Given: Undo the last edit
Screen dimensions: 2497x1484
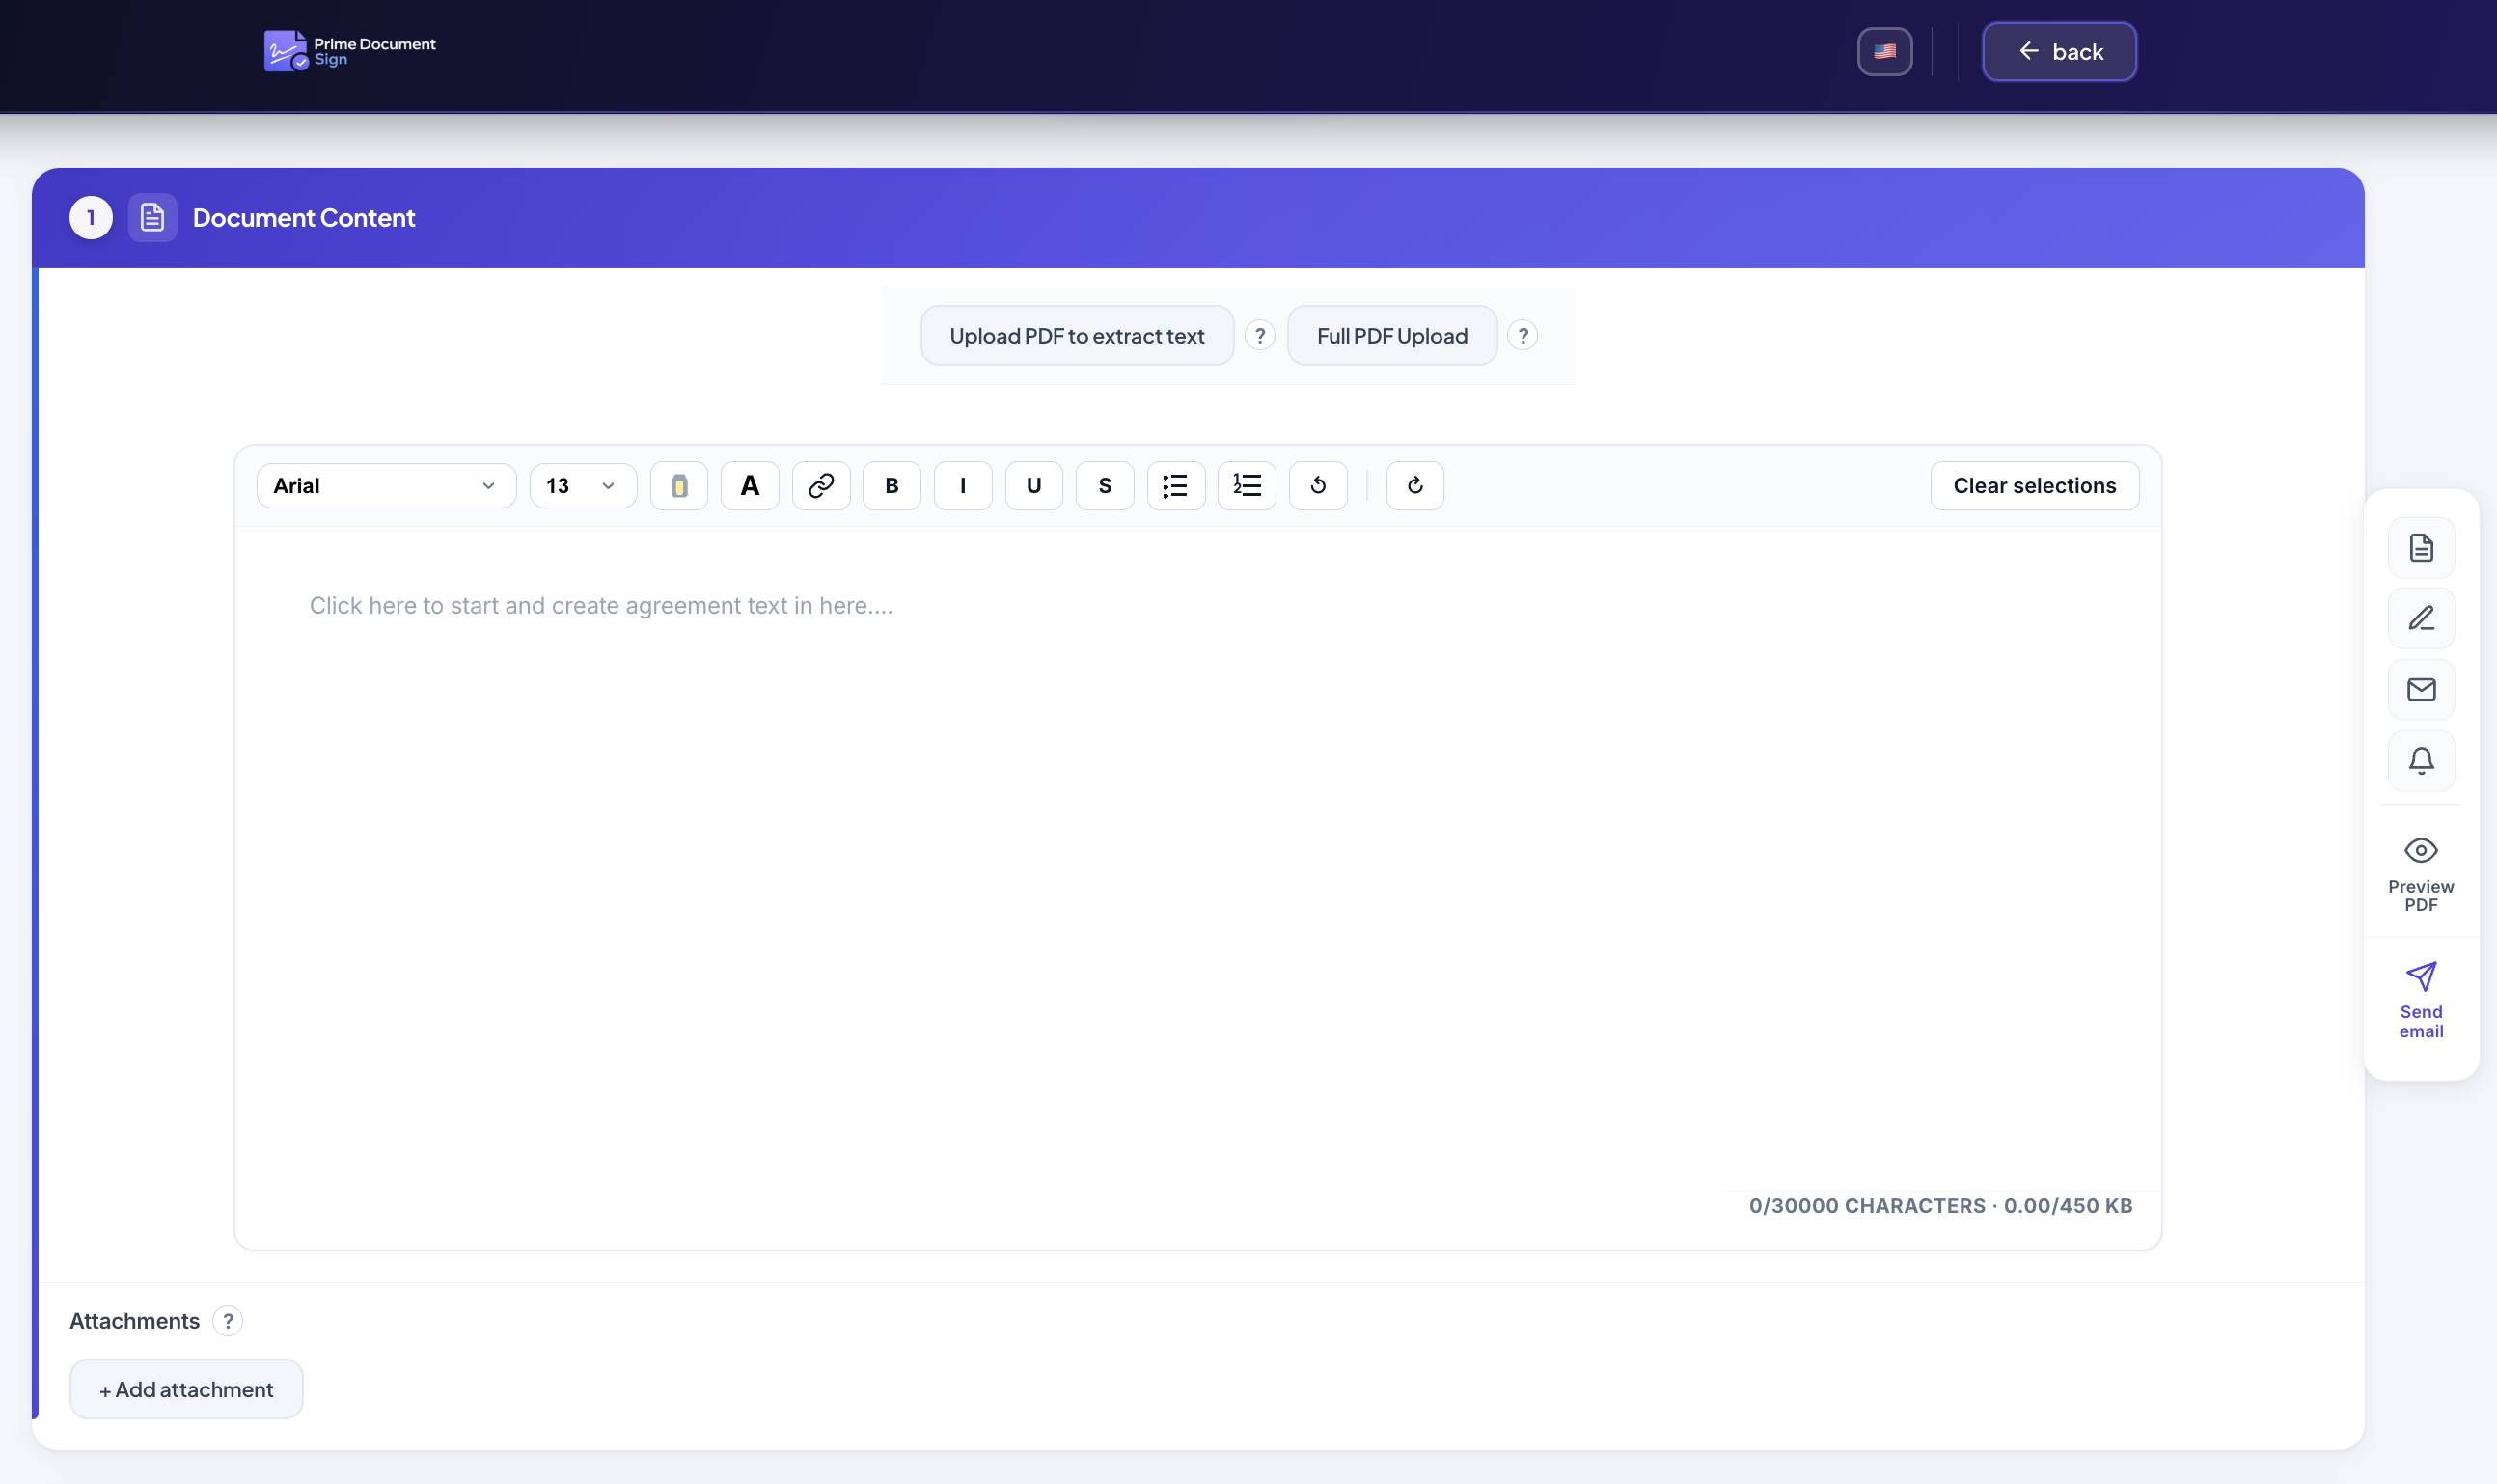Looking at the screenshot, I should coord(1318,486).
